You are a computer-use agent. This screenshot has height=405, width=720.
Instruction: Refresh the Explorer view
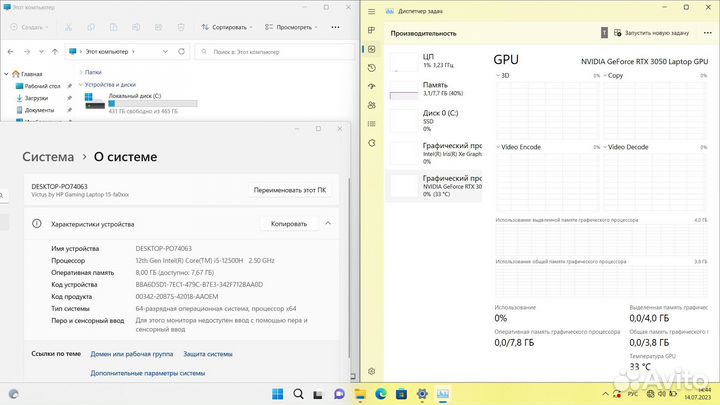tap(182, 51)
